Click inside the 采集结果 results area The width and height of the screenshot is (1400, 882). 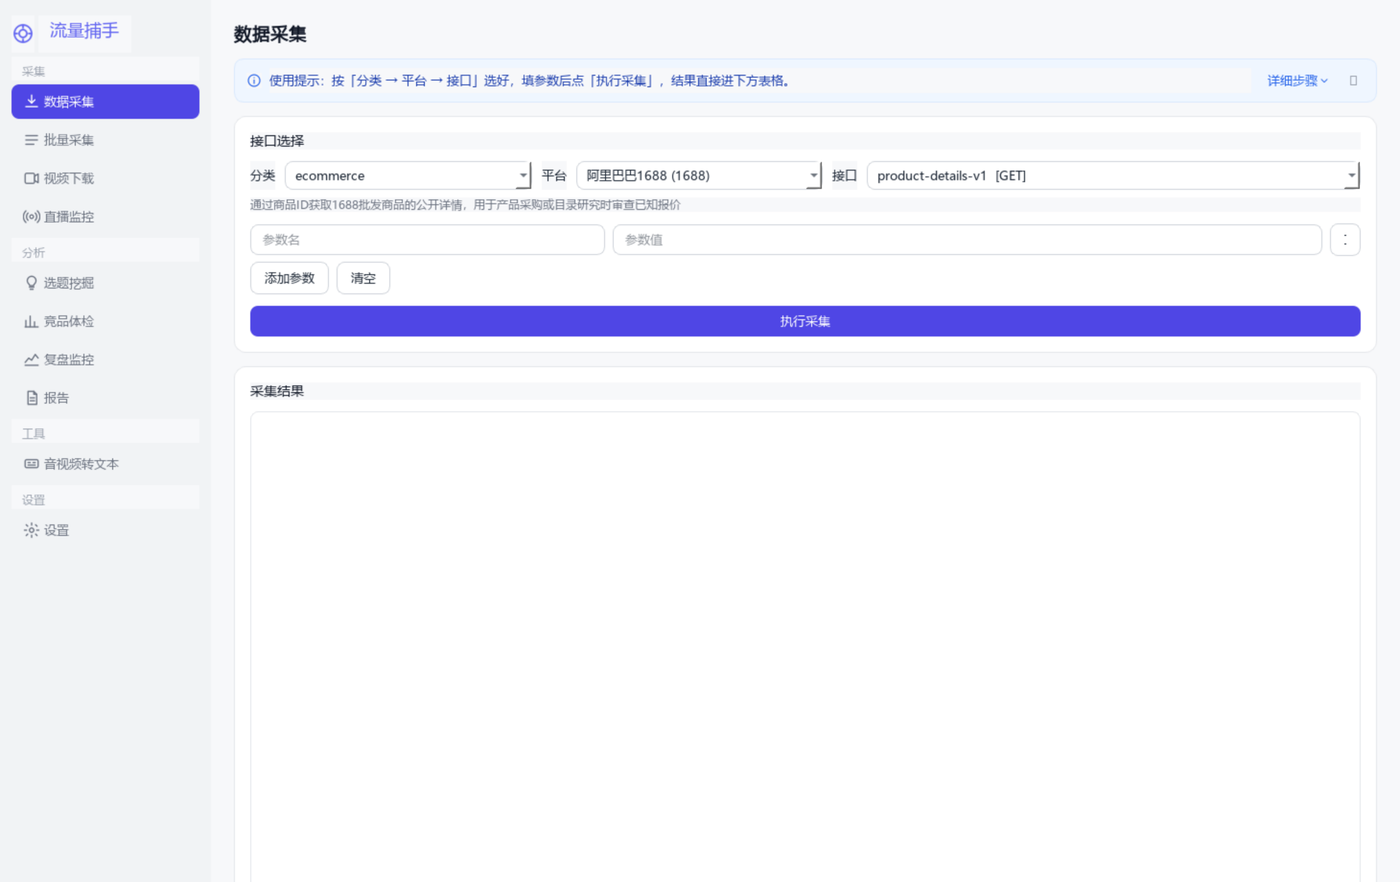click(x=805, y=647)
